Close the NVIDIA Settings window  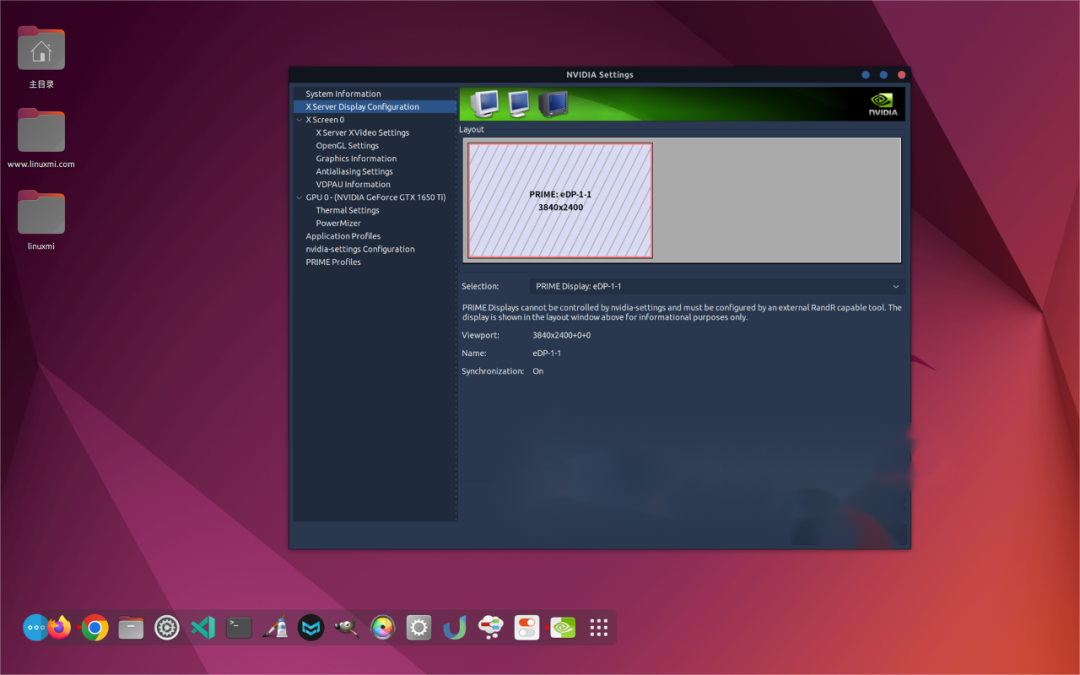click(x=901, y=74)
